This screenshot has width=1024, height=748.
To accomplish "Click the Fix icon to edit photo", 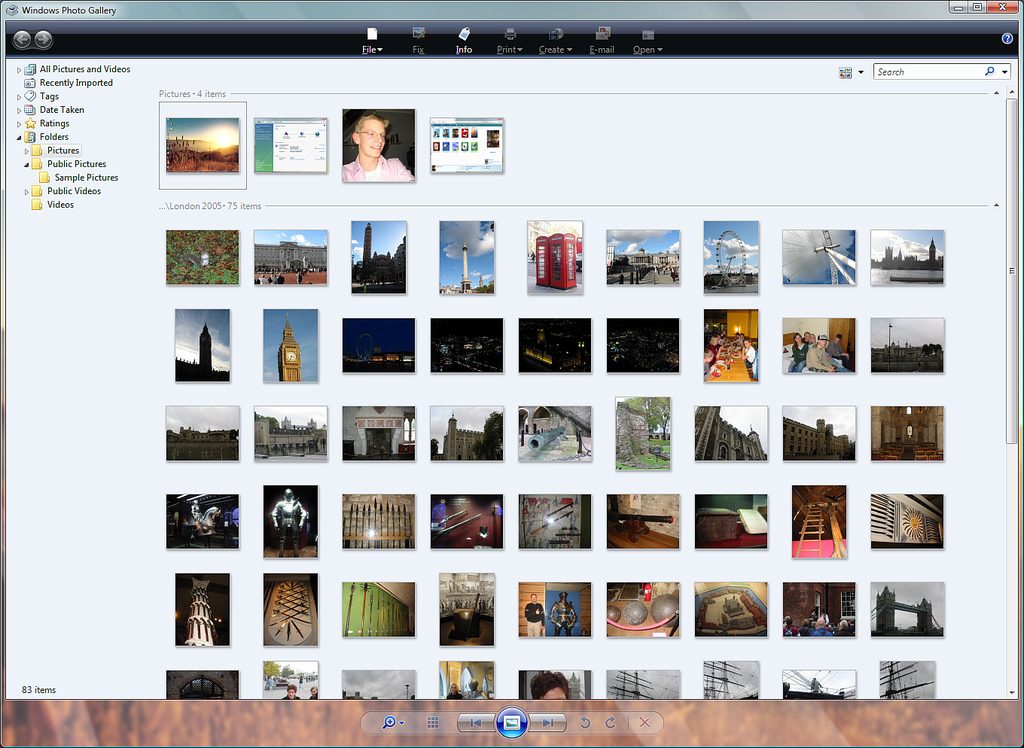I will point(417,39).
